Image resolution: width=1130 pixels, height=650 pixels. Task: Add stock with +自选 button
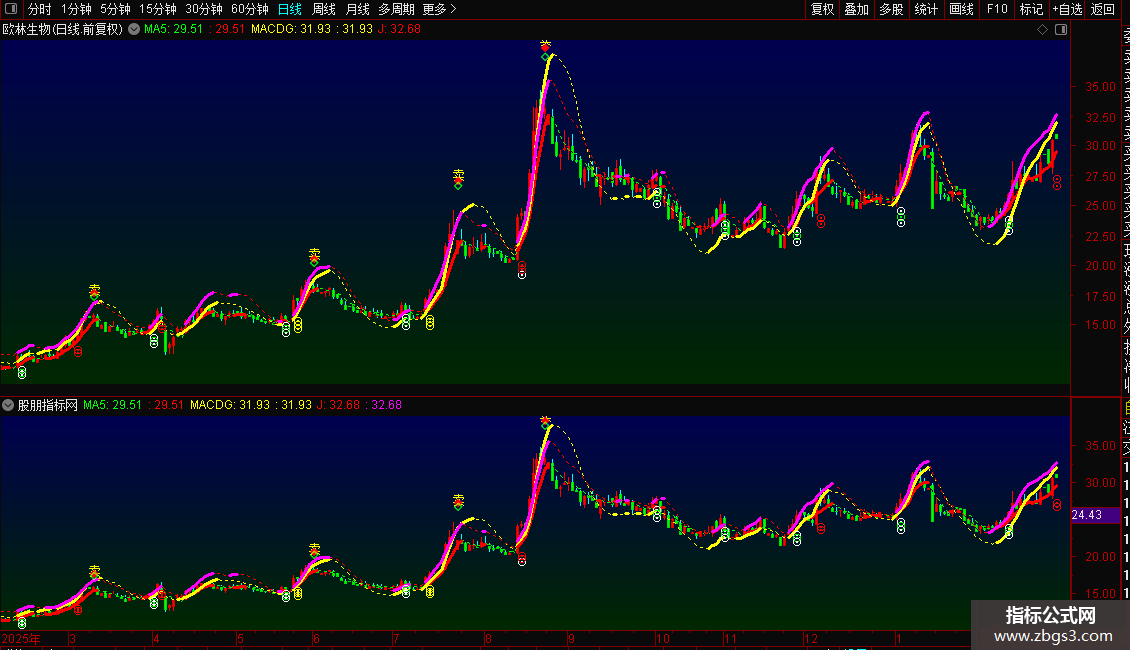tap(1067, 9)
